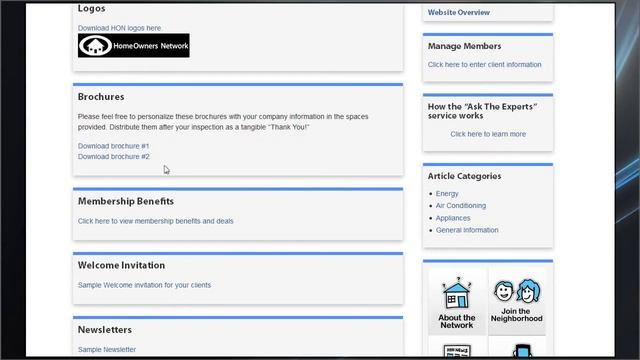Click the Article Categories heading
640x360 pixels.
pyautogui.click(x=464, y=176)
